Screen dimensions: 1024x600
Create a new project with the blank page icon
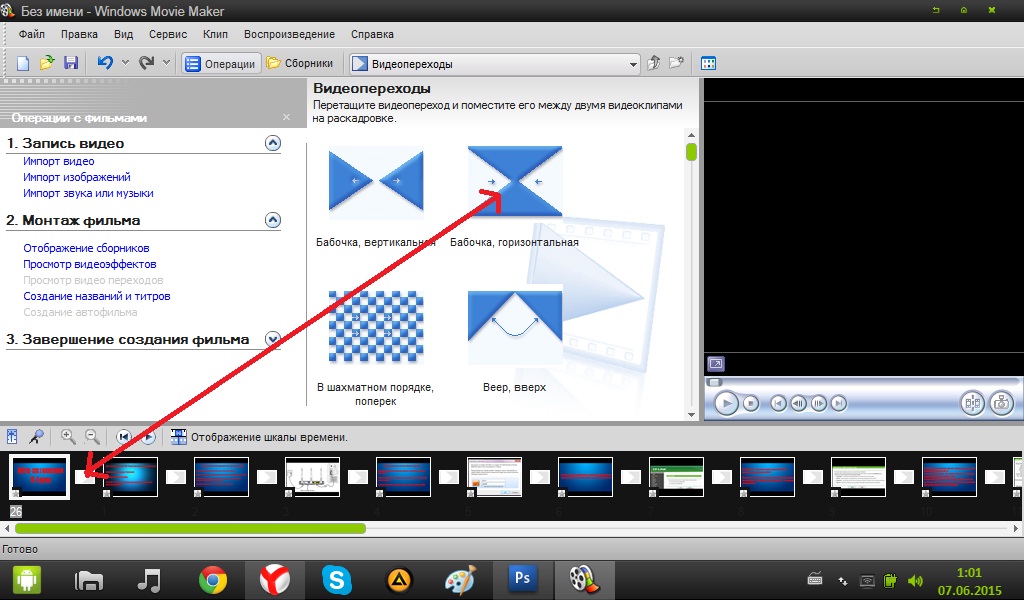tap(23, 63)
